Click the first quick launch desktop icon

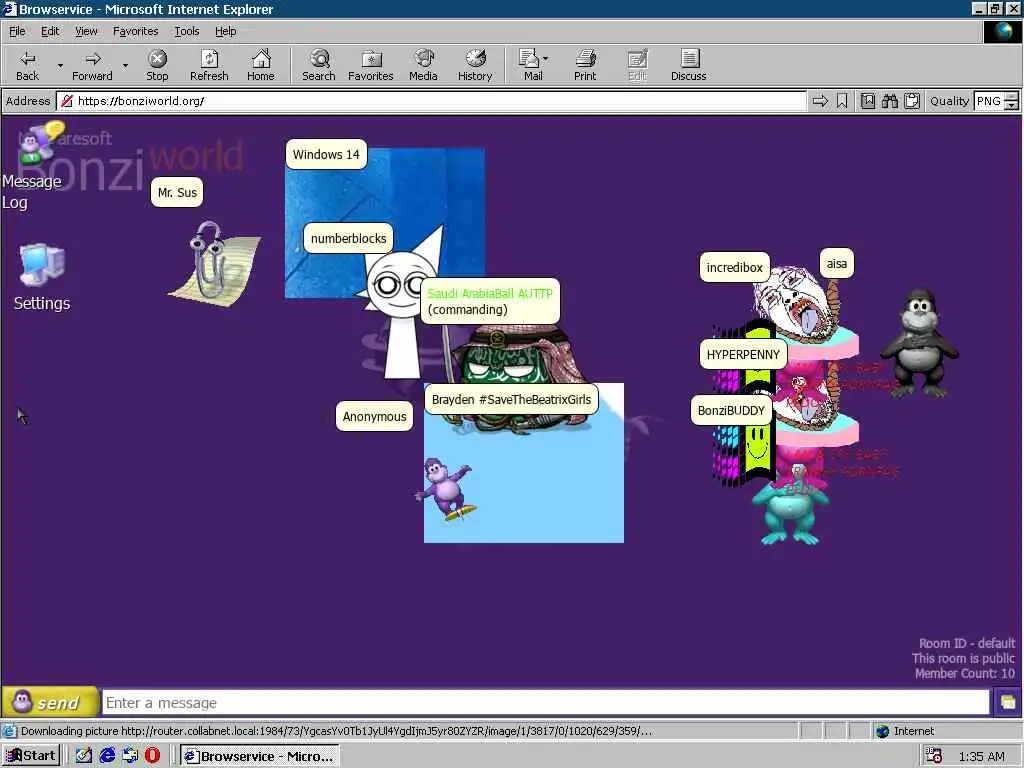(x=84, y=756)
